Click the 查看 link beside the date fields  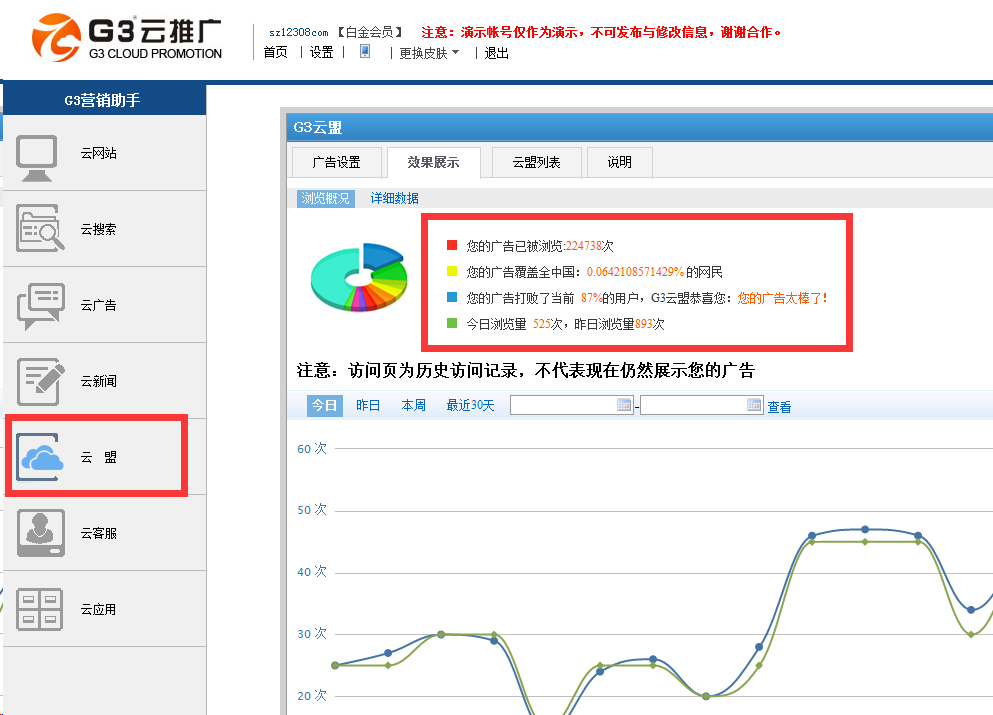click(x=779, y=407)
